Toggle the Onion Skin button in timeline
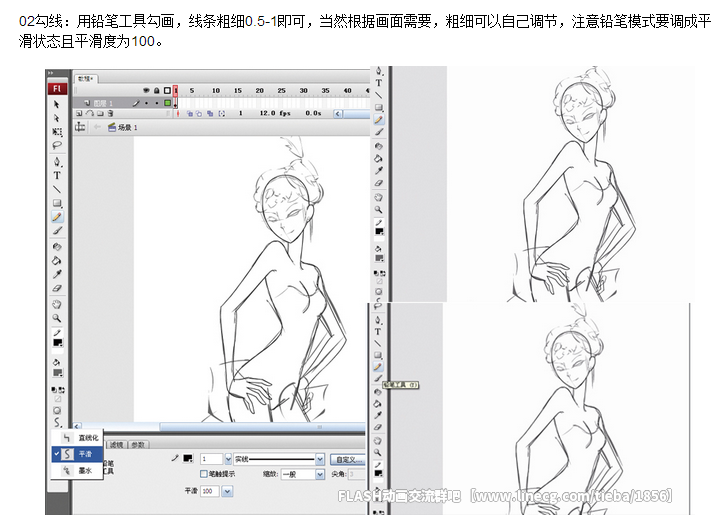The height and width of the screenshot is (515, 724). click(x=189, y=113)
